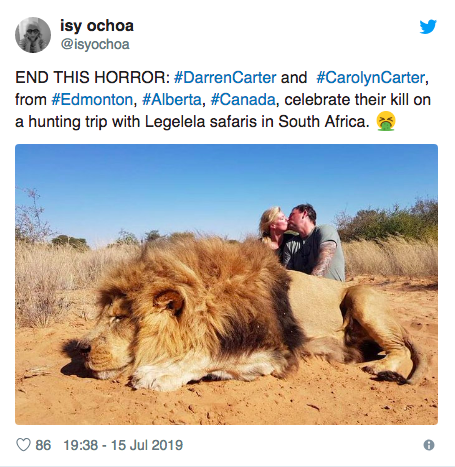The image size is (455, 467).
Task: Click the Twitter bird logo icon
Action: (x=428, y=27)
